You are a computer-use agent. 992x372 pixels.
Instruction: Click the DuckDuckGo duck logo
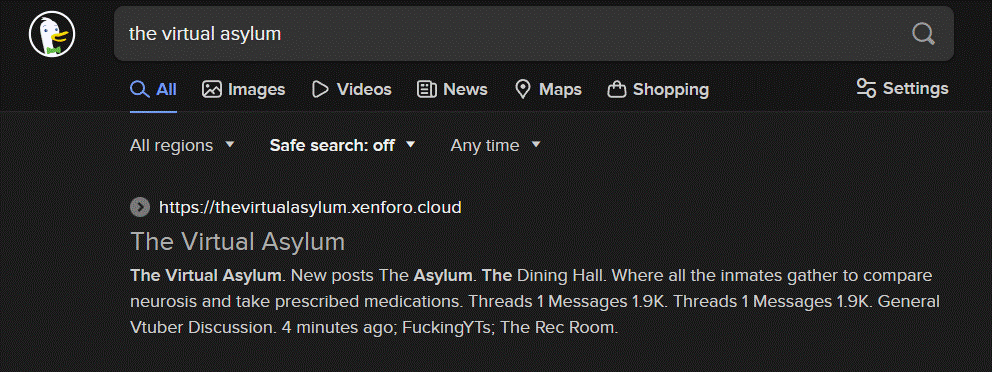tap(52, 34)
